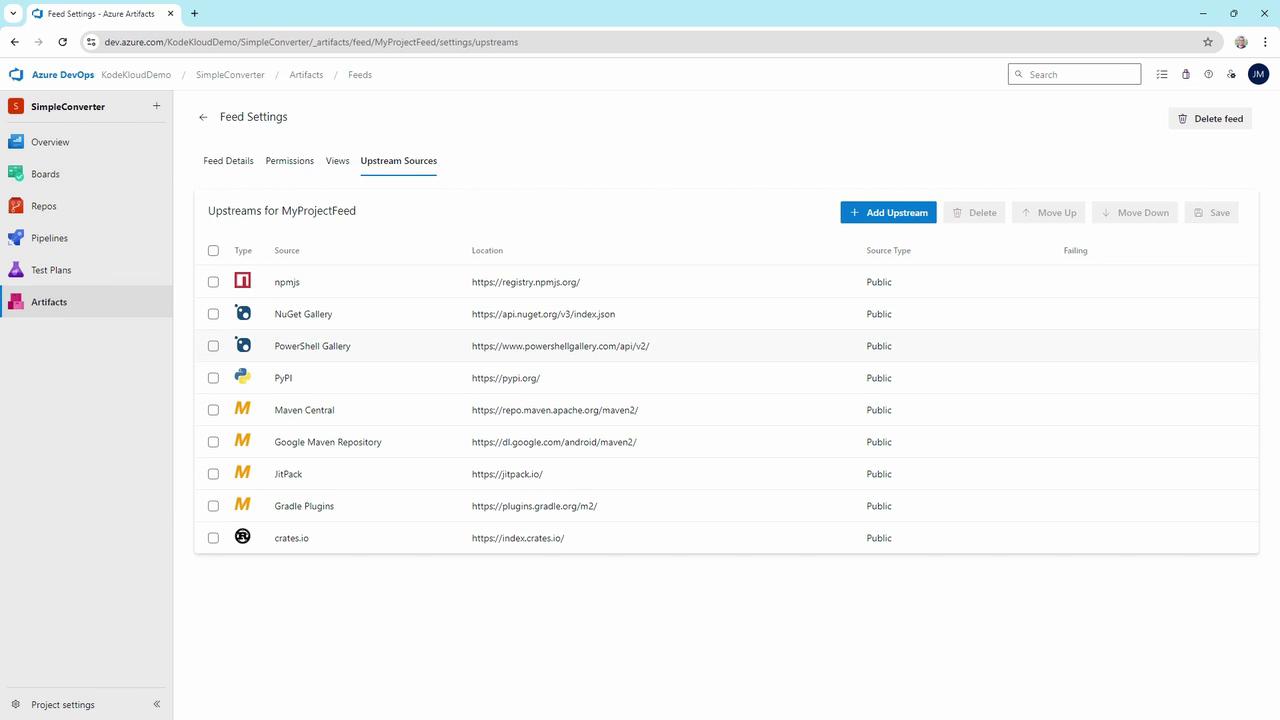Check the npmjs row checkbox

coord(213,282)
